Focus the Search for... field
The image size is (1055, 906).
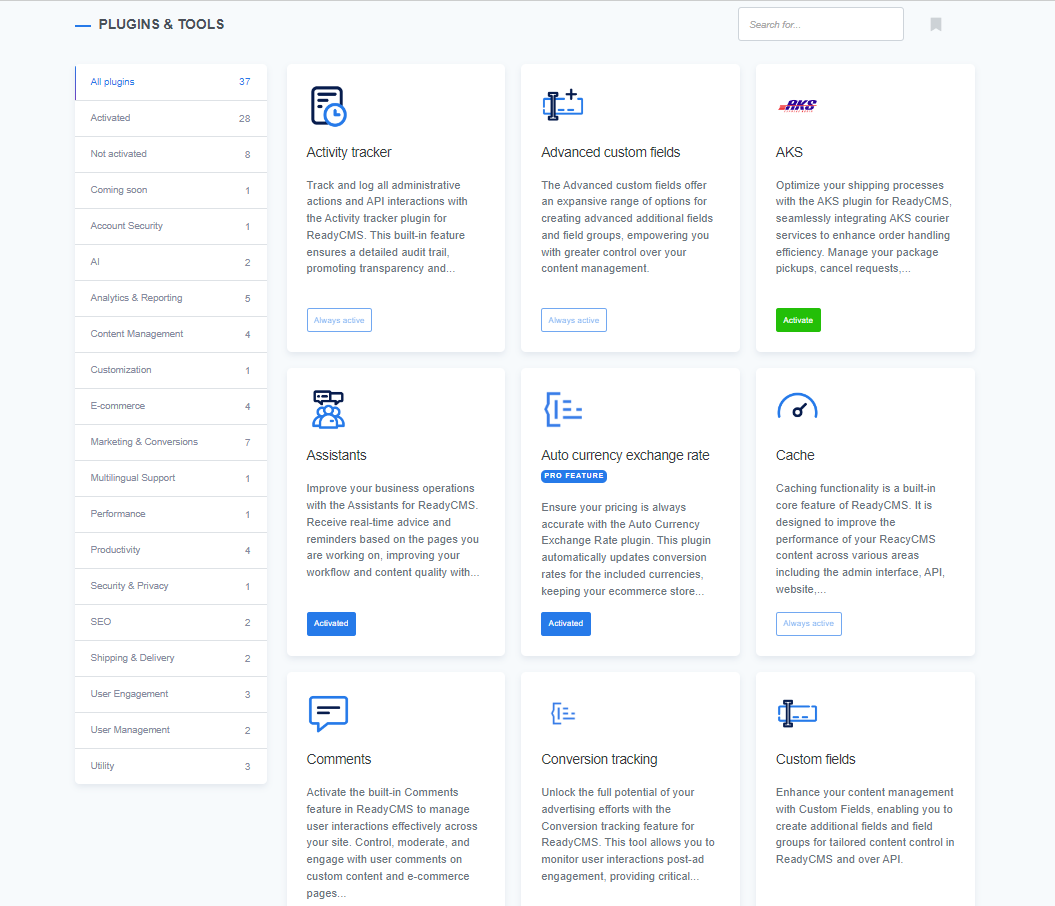[x=820, y=24]
